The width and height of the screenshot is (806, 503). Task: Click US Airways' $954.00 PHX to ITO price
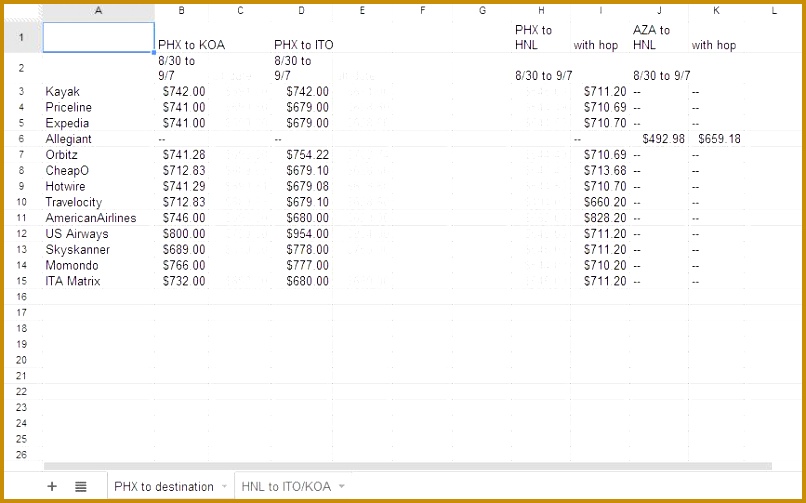click(x=307, y=234)
